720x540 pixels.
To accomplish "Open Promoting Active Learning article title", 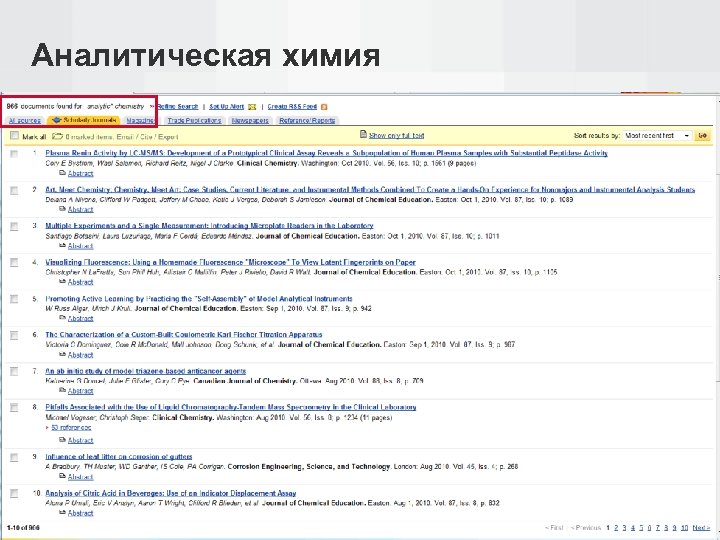I will pyautogui.click(x=199, y=298).
